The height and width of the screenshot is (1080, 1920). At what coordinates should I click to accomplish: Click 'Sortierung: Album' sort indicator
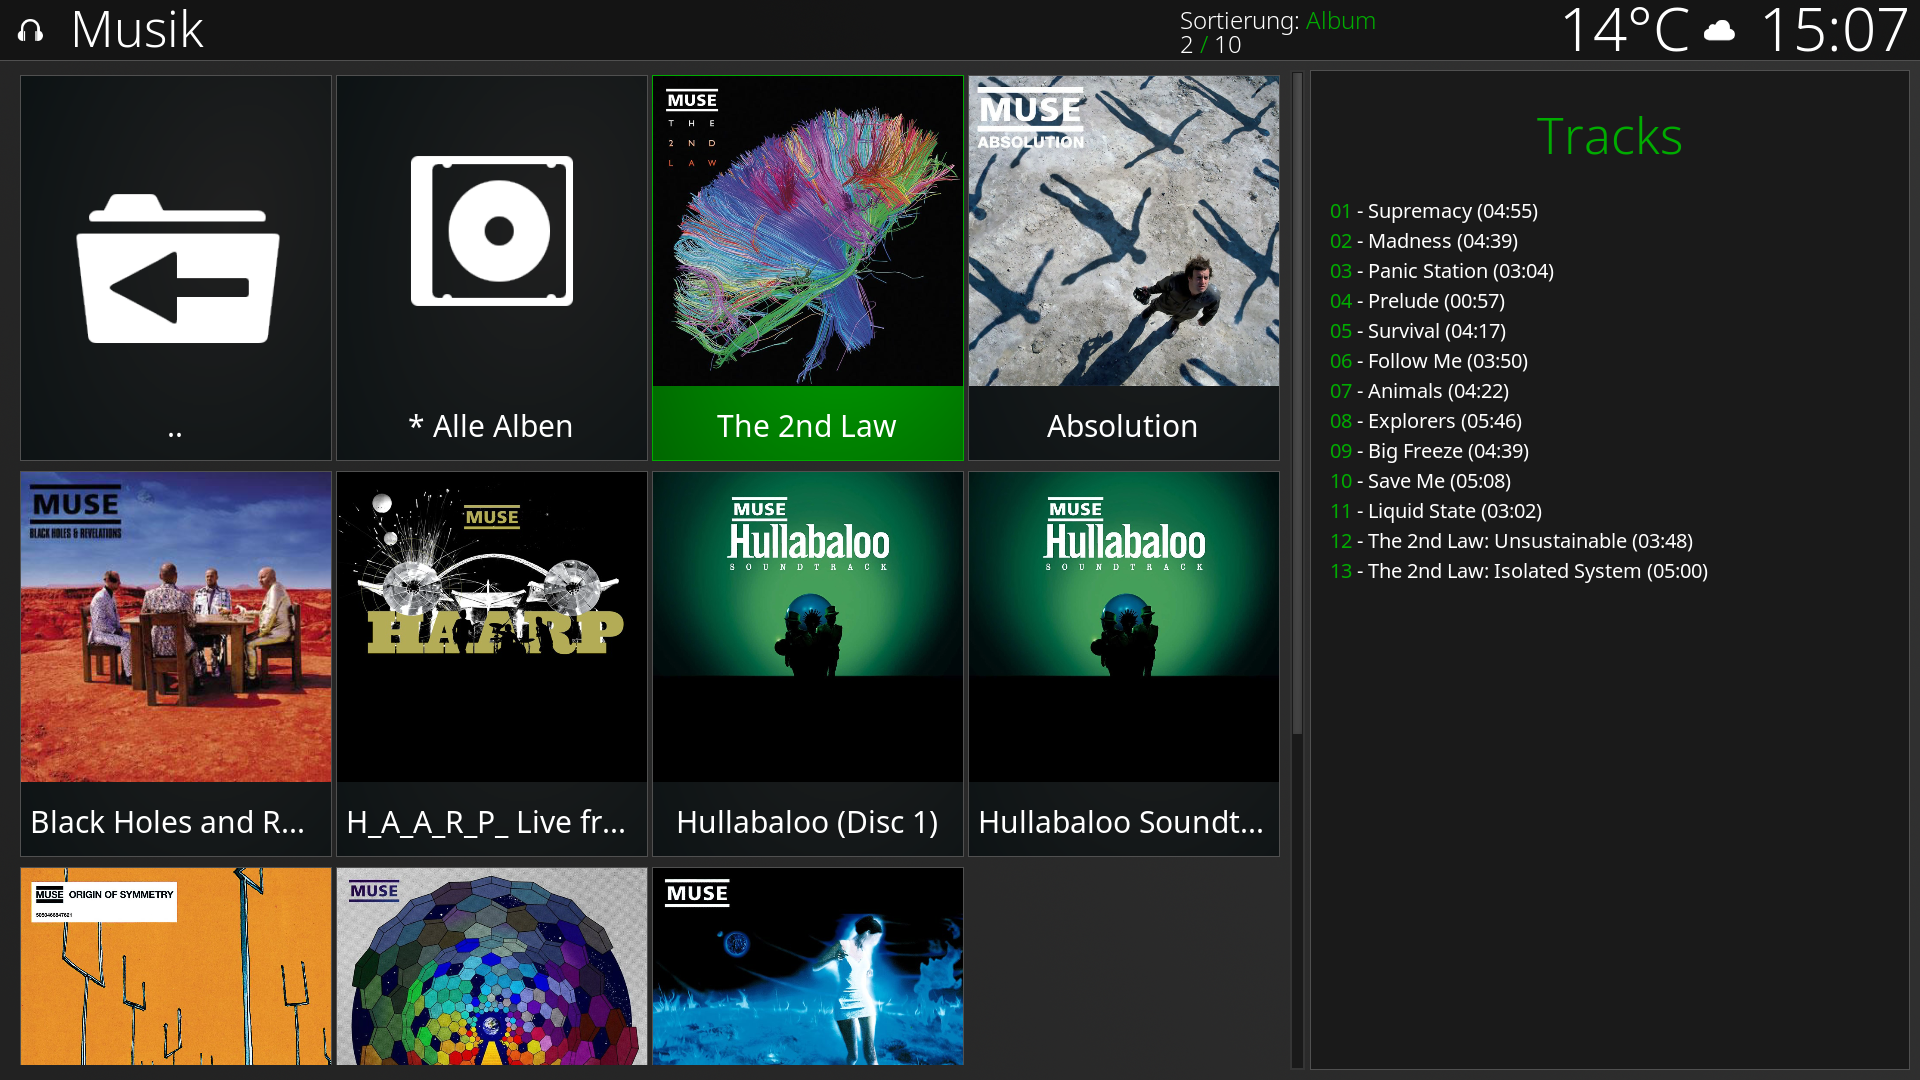1278,20
